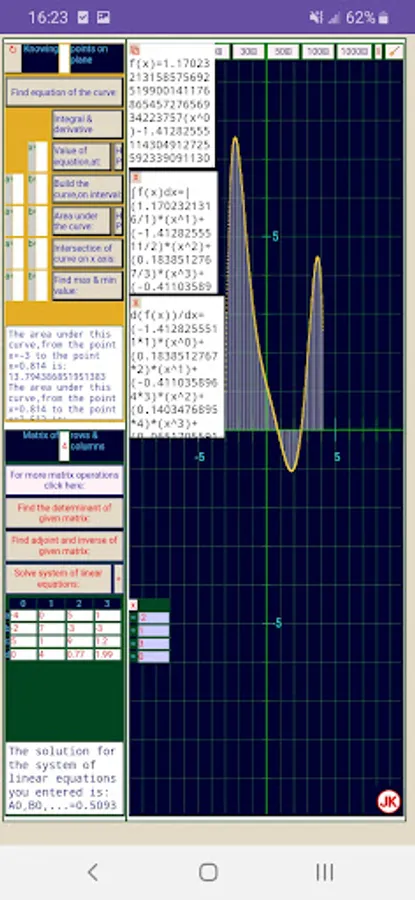Close the f(x) equation result panel
415x900 pixels.
pyautogui.click(x=135, y=50)
